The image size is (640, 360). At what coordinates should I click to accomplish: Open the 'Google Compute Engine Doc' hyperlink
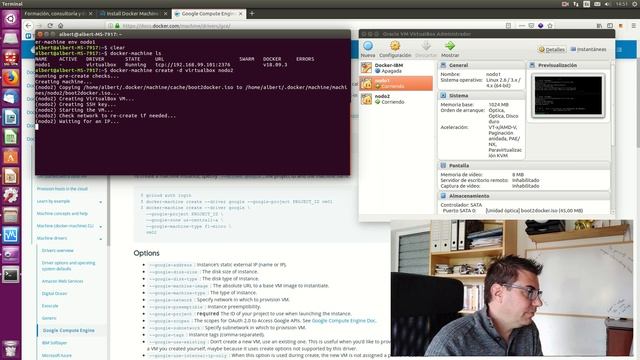coord(343,321)
